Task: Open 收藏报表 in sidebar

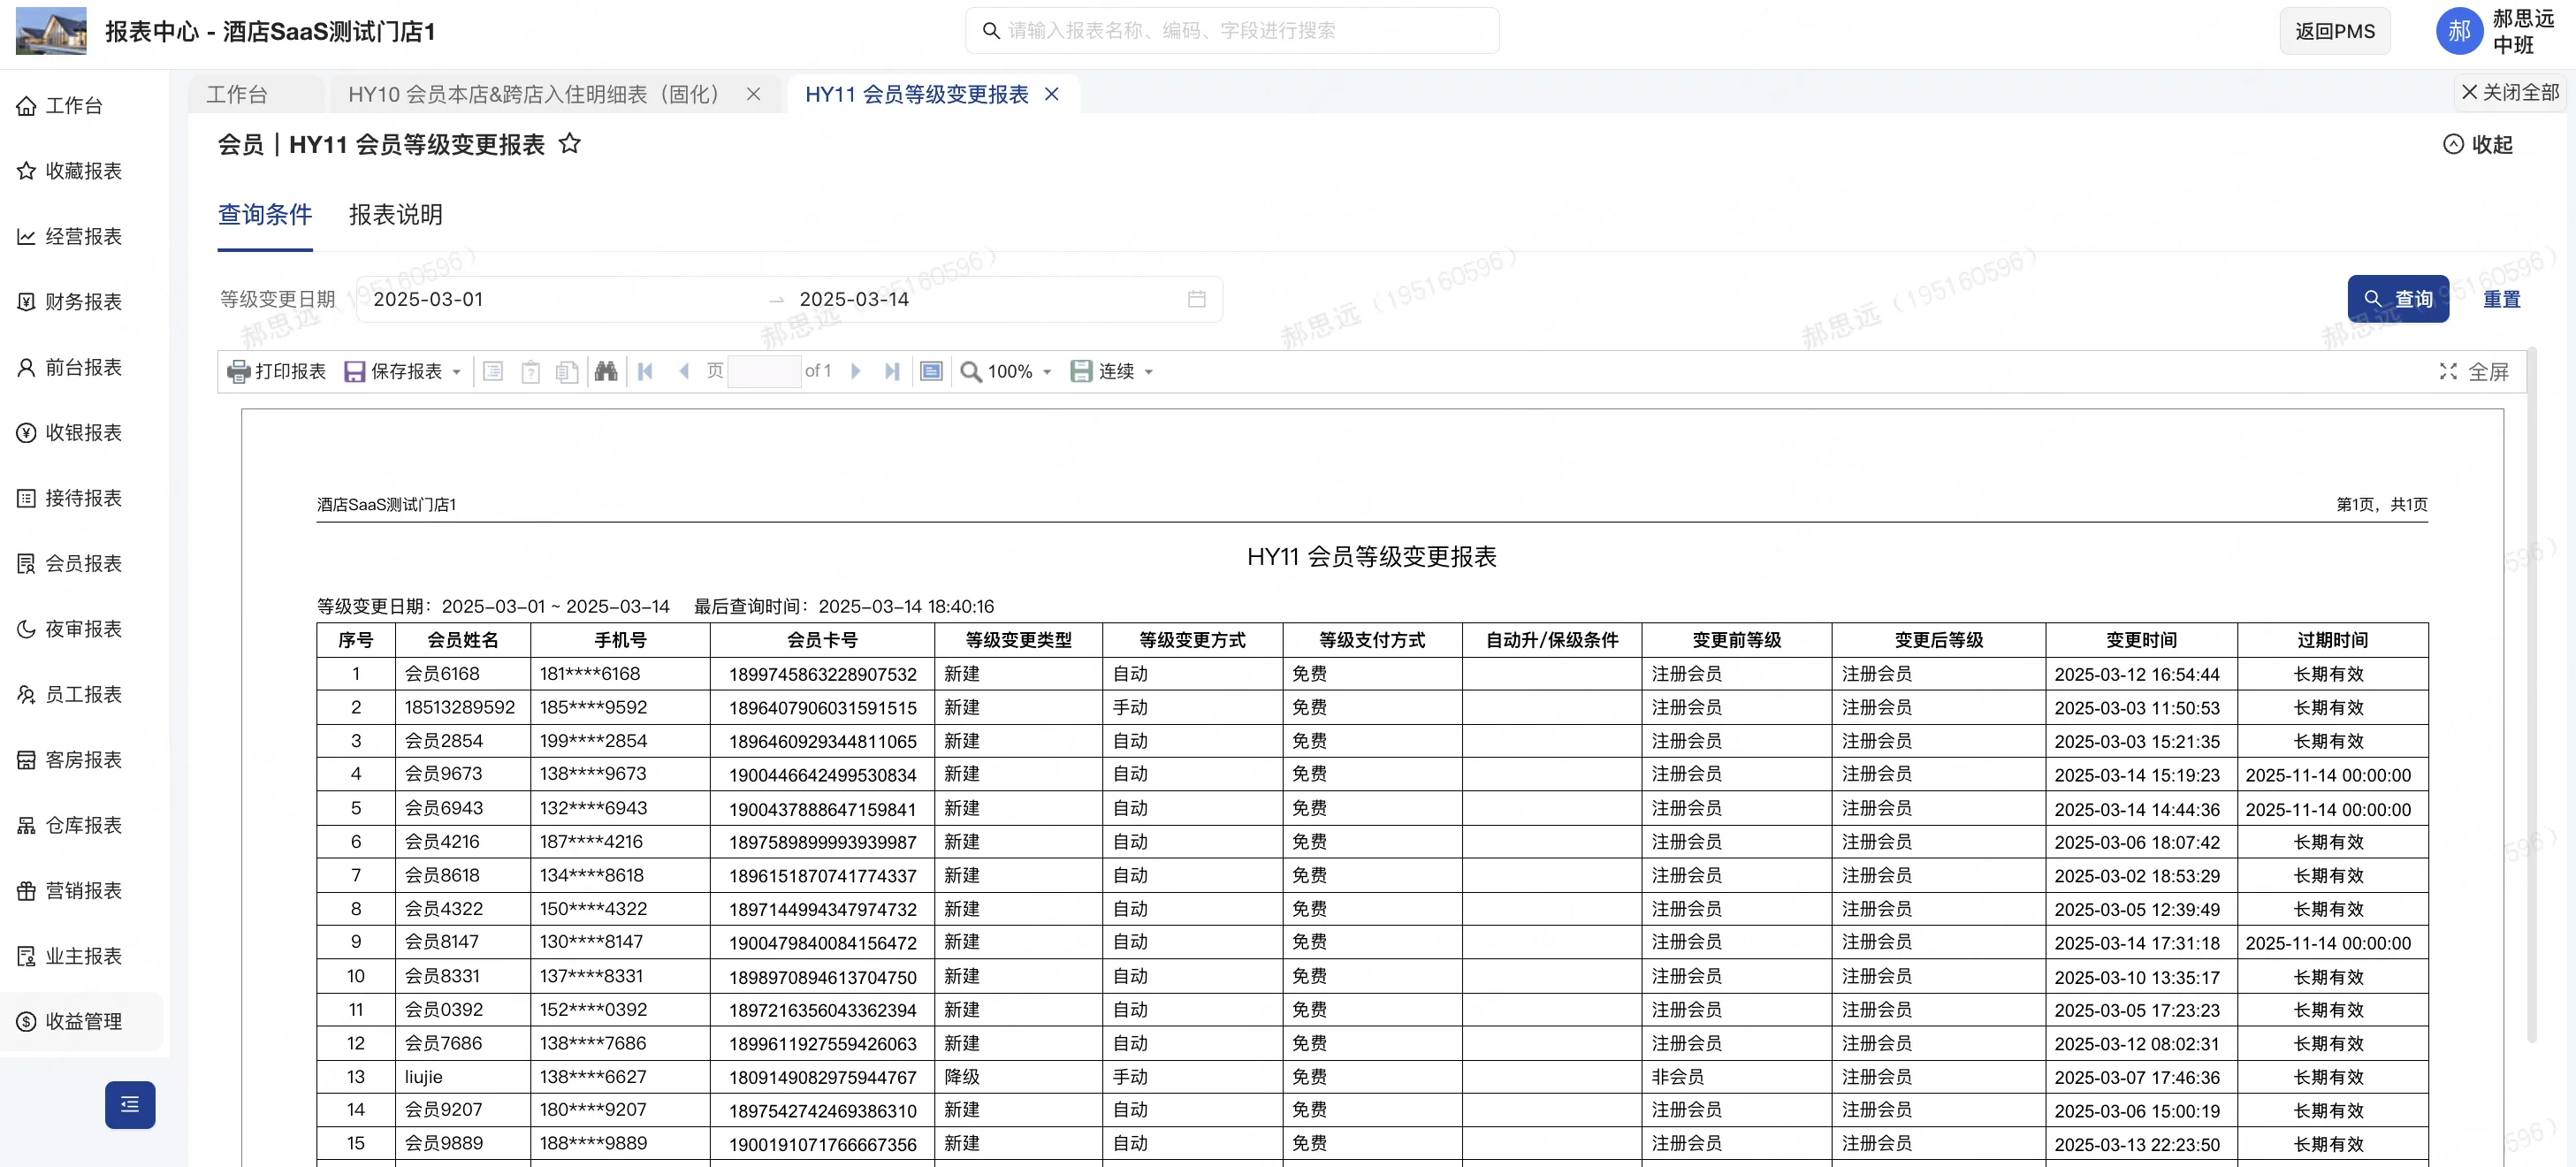Action: coord(69,171)
